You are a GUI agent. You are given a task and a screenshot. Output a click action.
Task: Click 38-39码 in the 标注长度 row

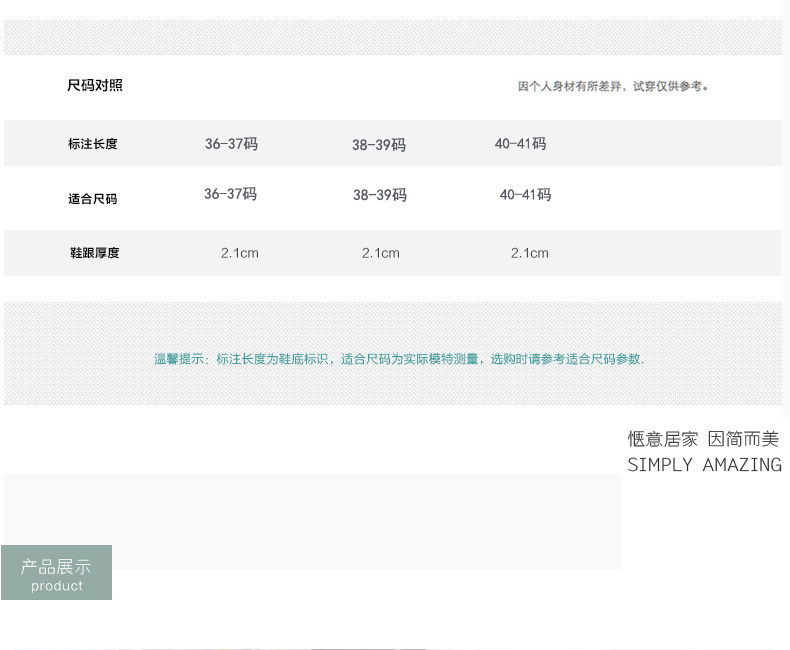[x=379, y=145]
